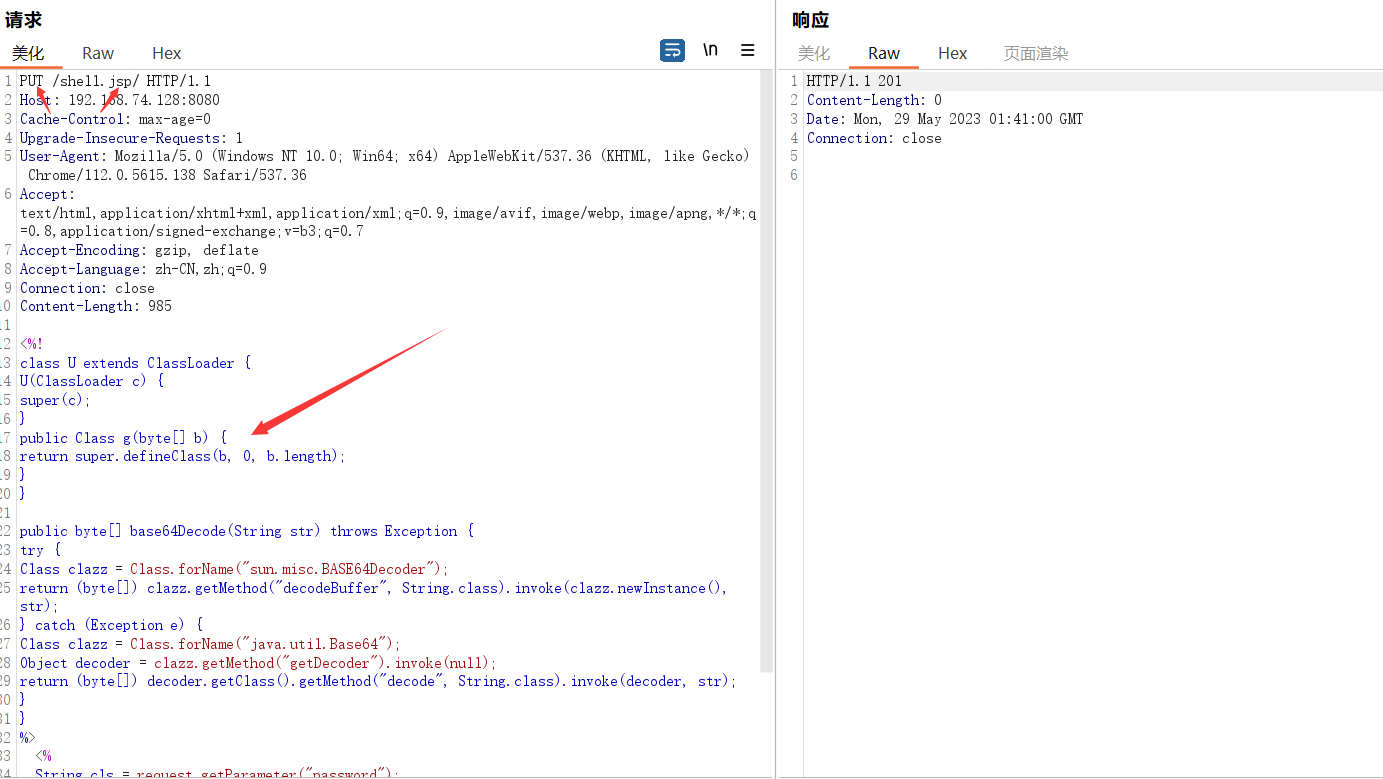1383x779 pixels.
Task: Click the sun.misc.BASE64Decoder code line
Action: coord(234,569)
